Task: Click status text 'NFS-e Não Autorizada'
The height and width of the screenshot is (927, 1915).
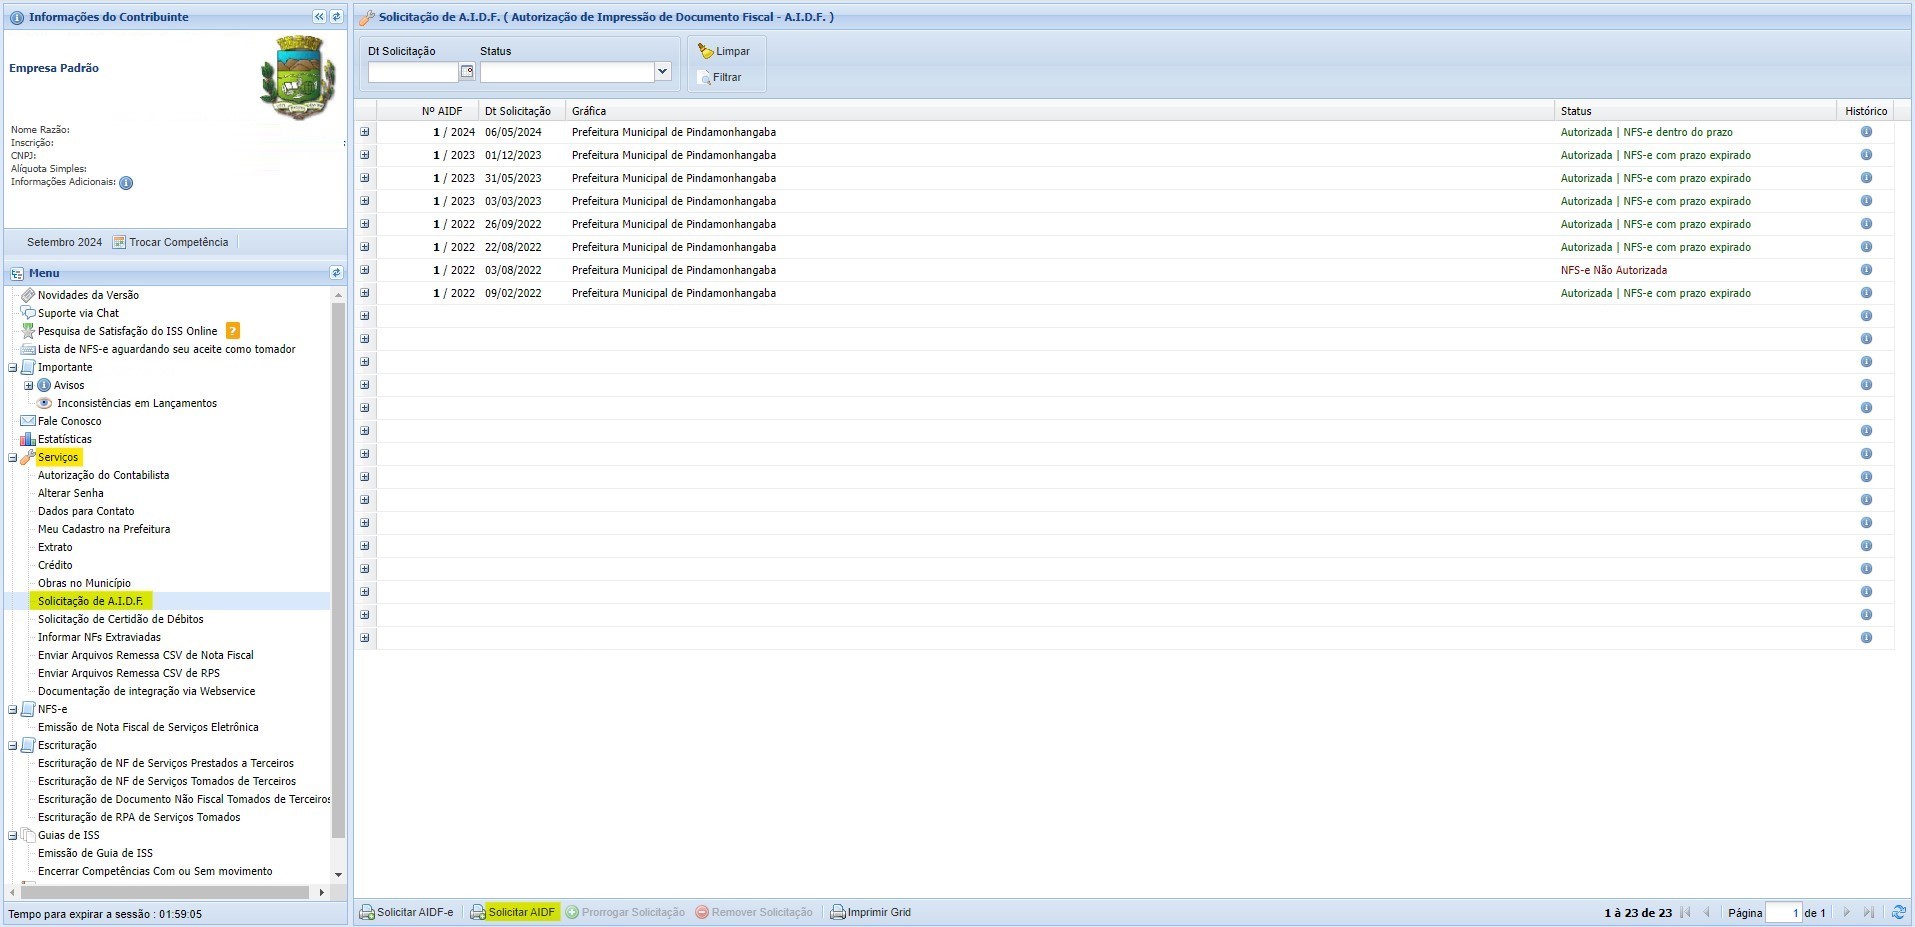Action: pyautogui.click(x=1613, y=270)
